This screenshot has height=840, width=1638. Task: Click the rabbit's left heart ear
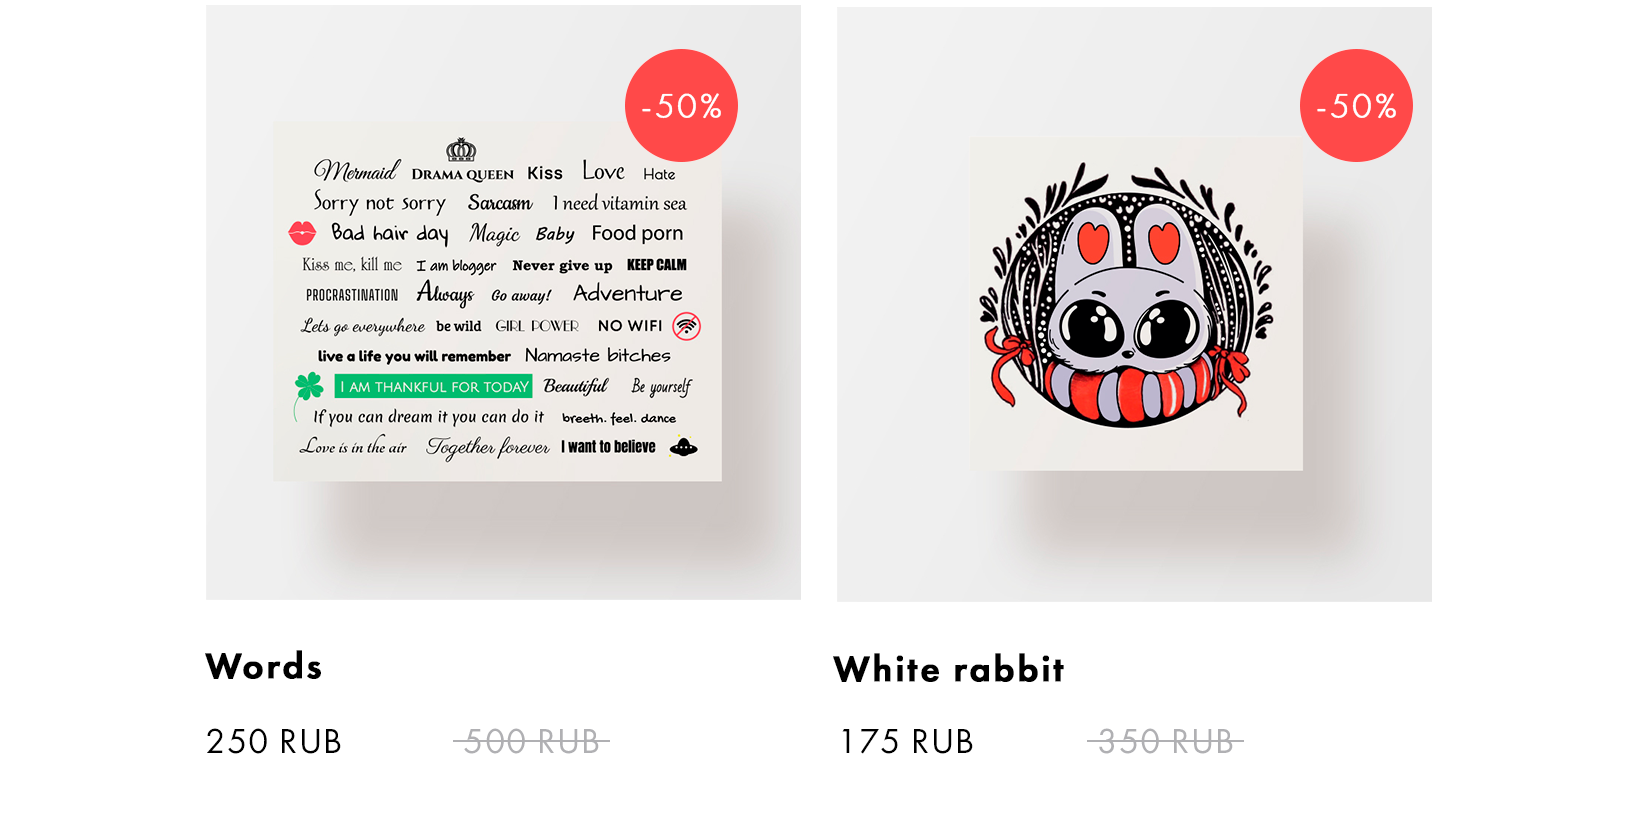1094,241
